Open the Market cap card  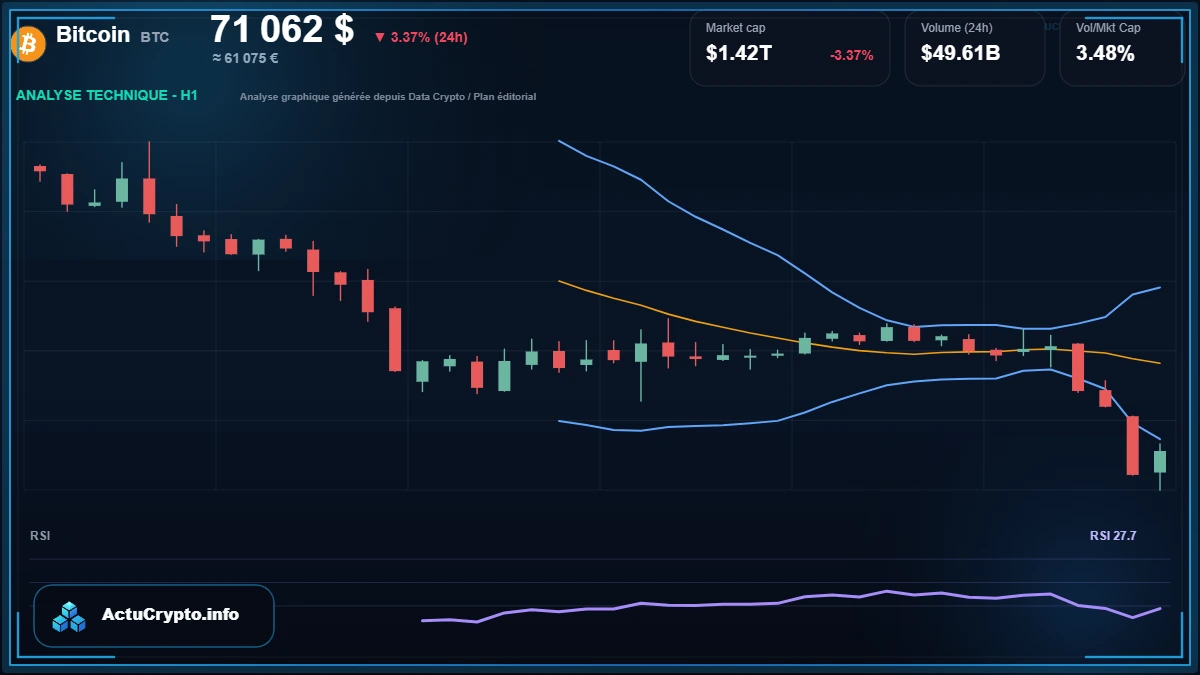pyautogui.click(x=789, y=48)
